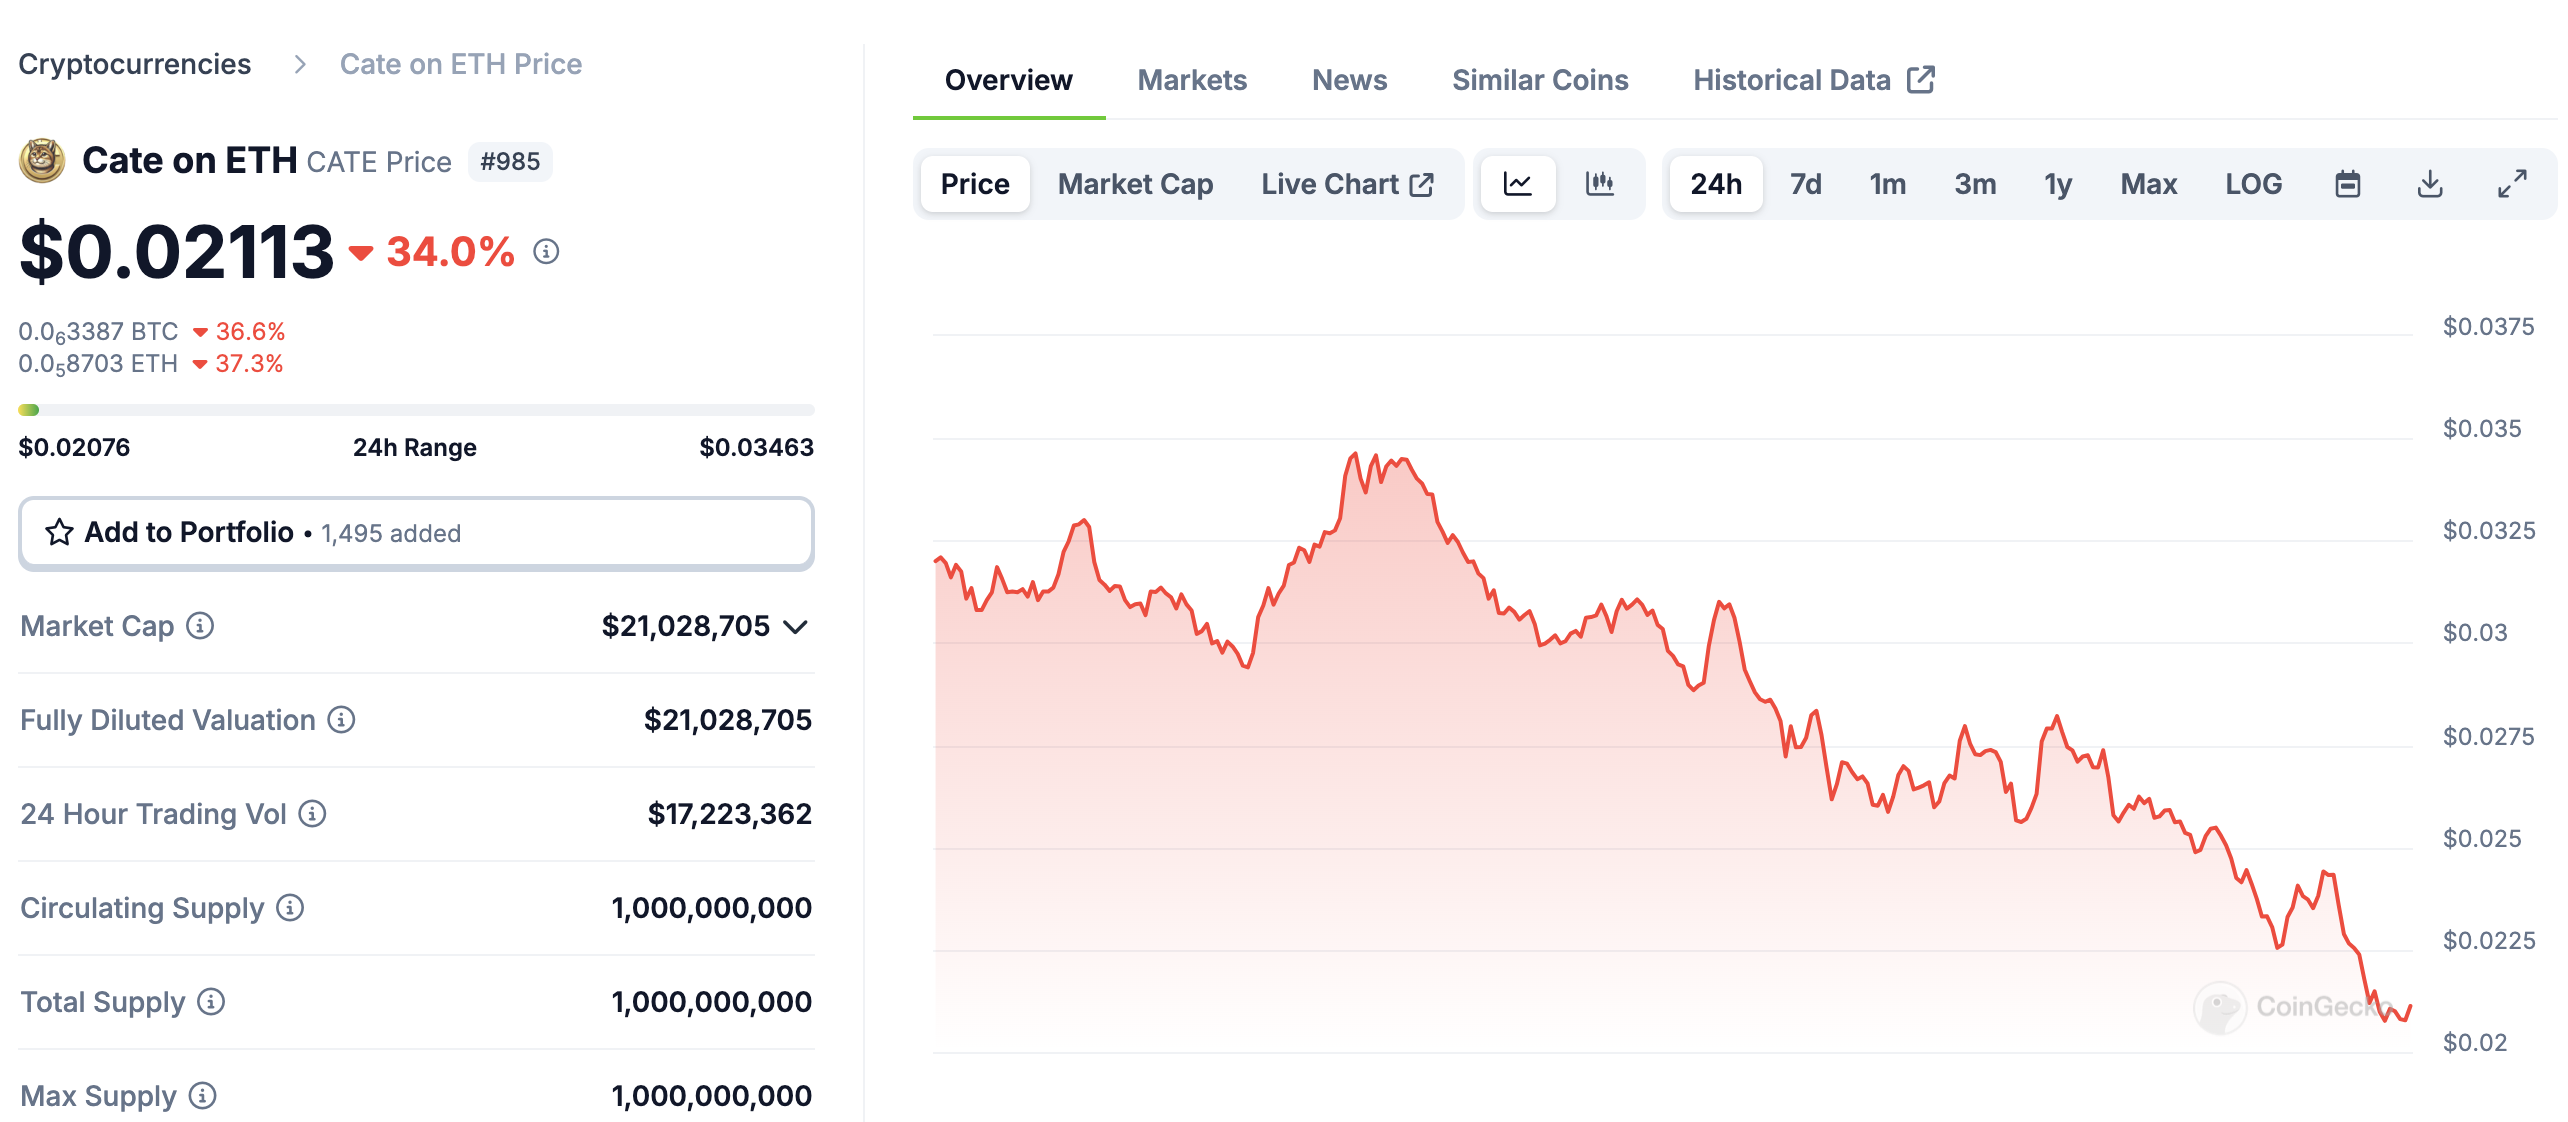Image resolution: width=2568 pixels, height=1122 pixels.
Task: Click the breadcrumb chevron after Cryptocurrencies
Action: point(299,65)
